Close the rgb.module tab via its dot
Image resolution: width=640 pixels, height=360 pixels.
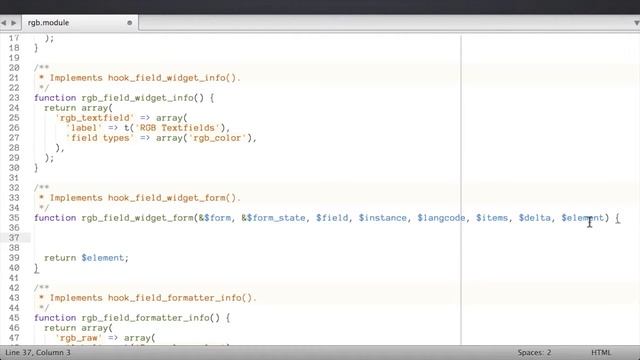tap(129, 23)
